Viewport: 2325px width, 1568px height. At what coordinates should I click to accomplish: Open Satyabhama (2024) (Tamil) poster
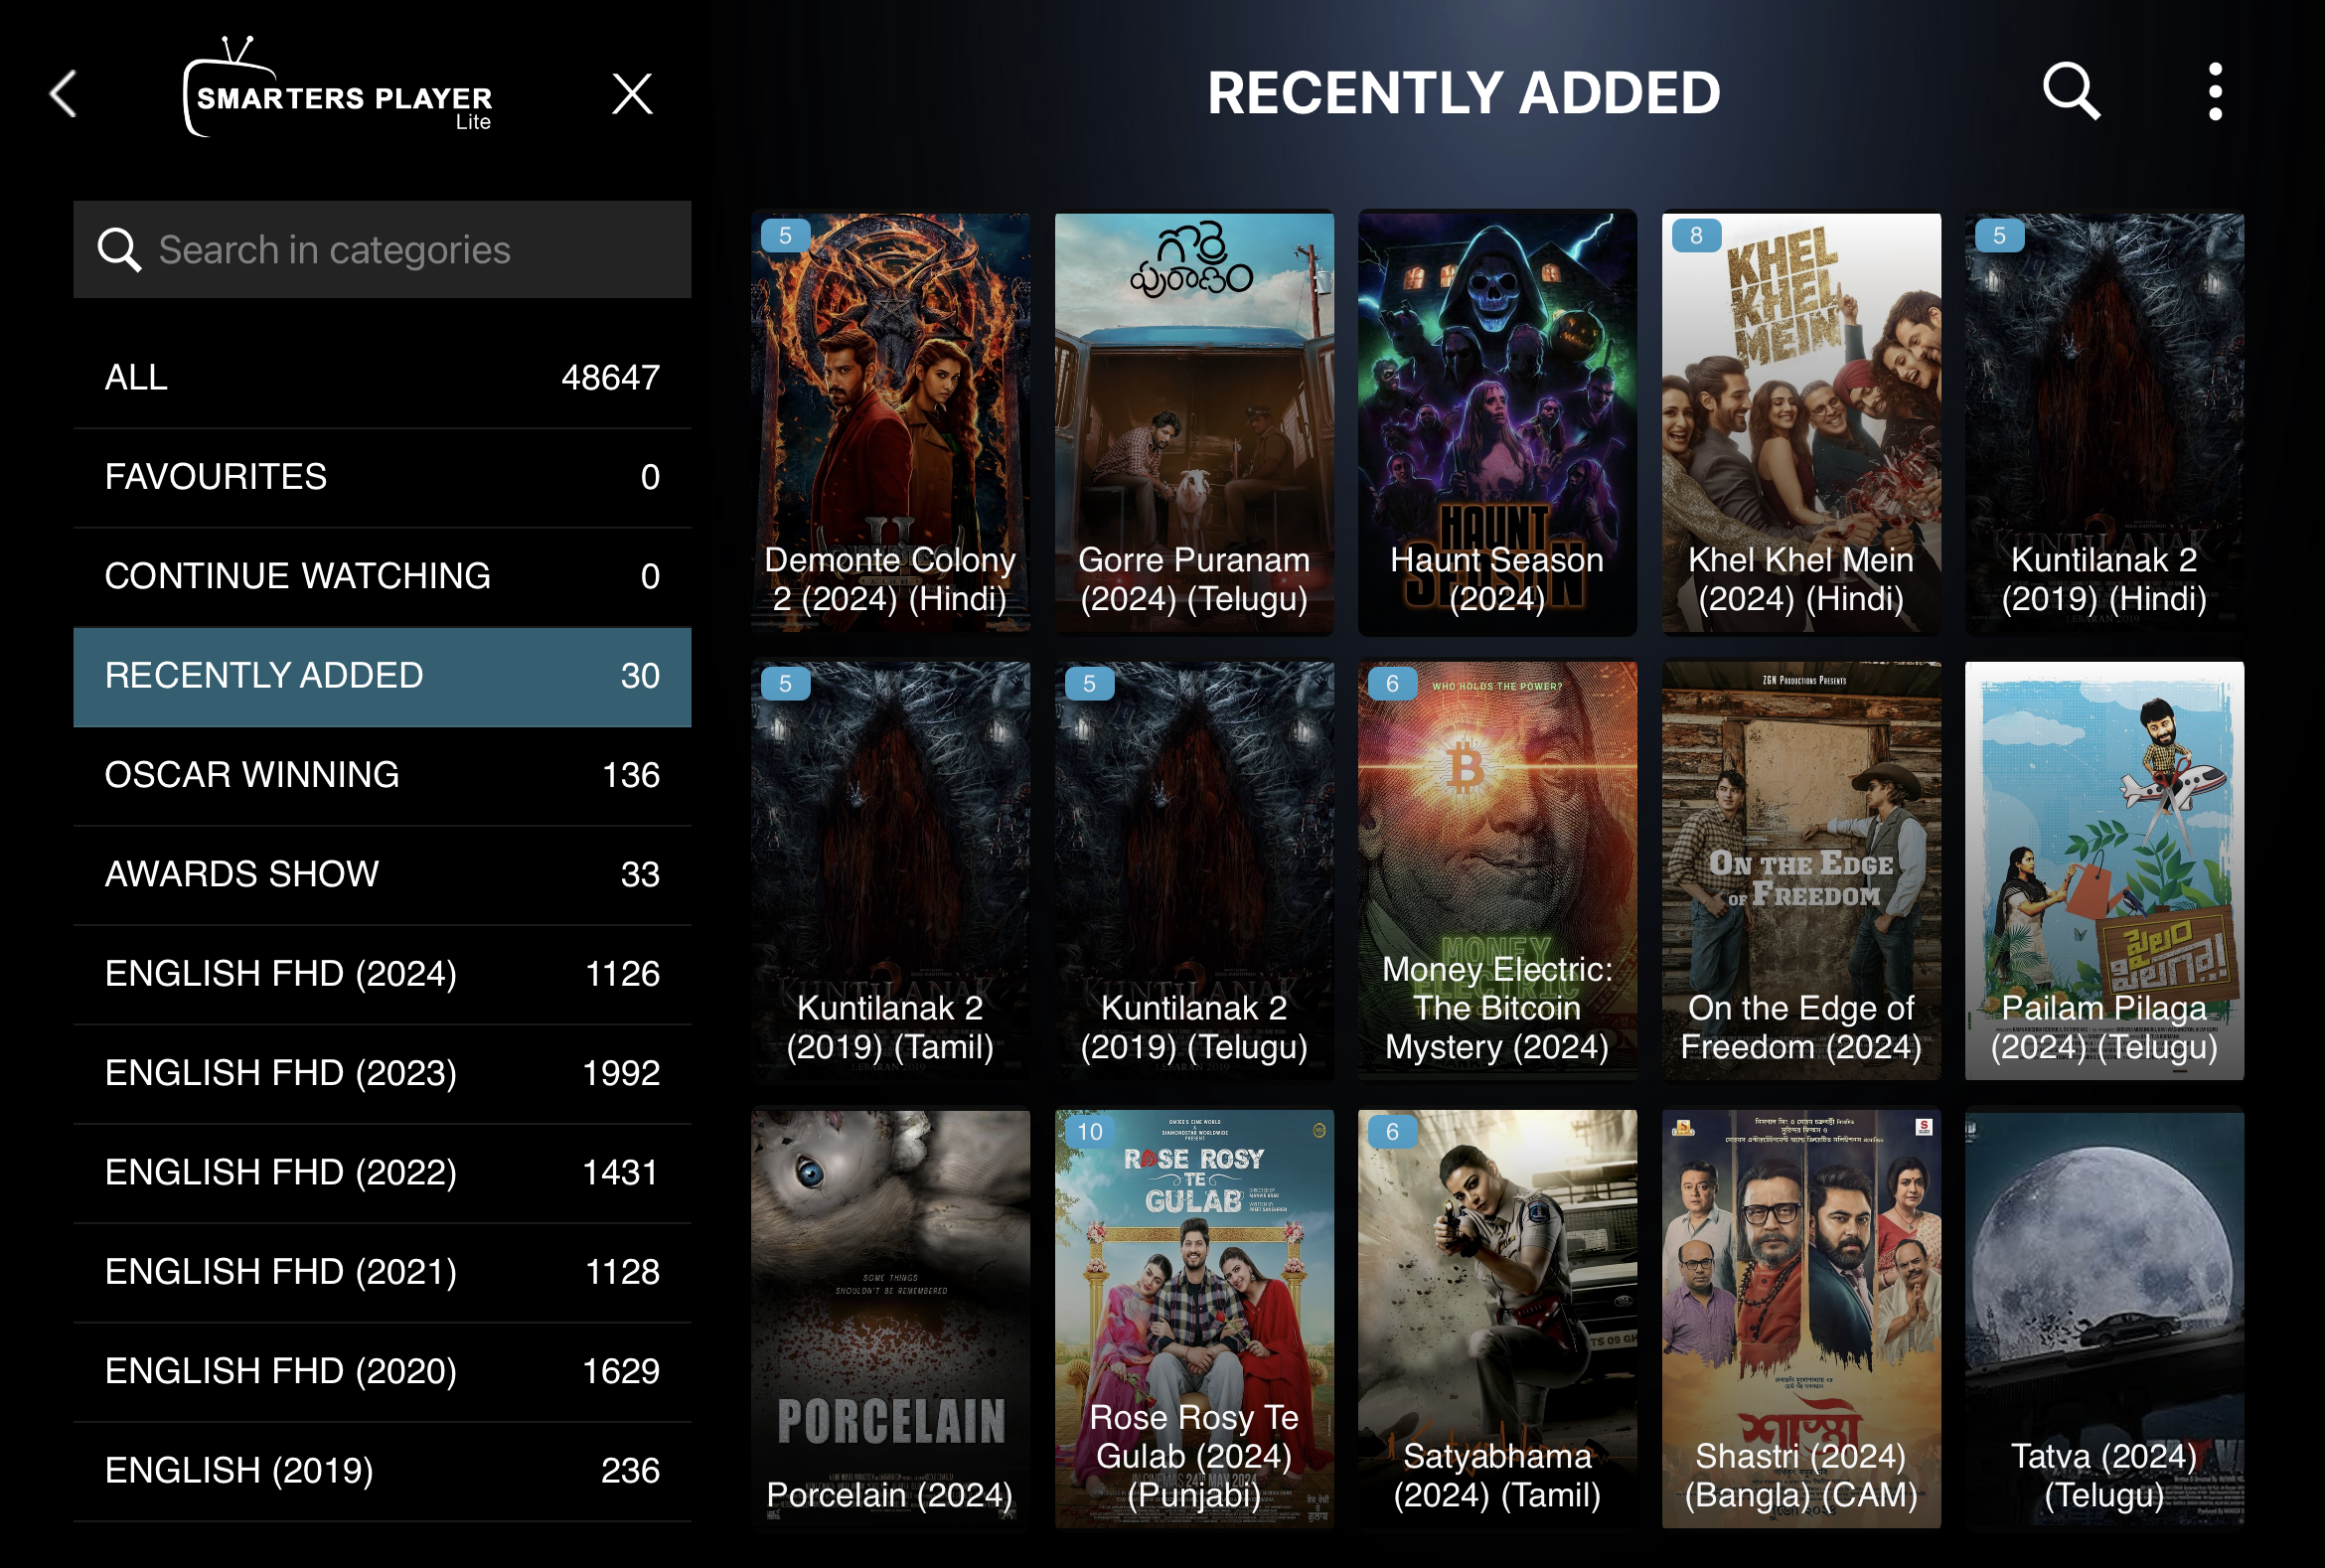[x=1497, y=1318]
